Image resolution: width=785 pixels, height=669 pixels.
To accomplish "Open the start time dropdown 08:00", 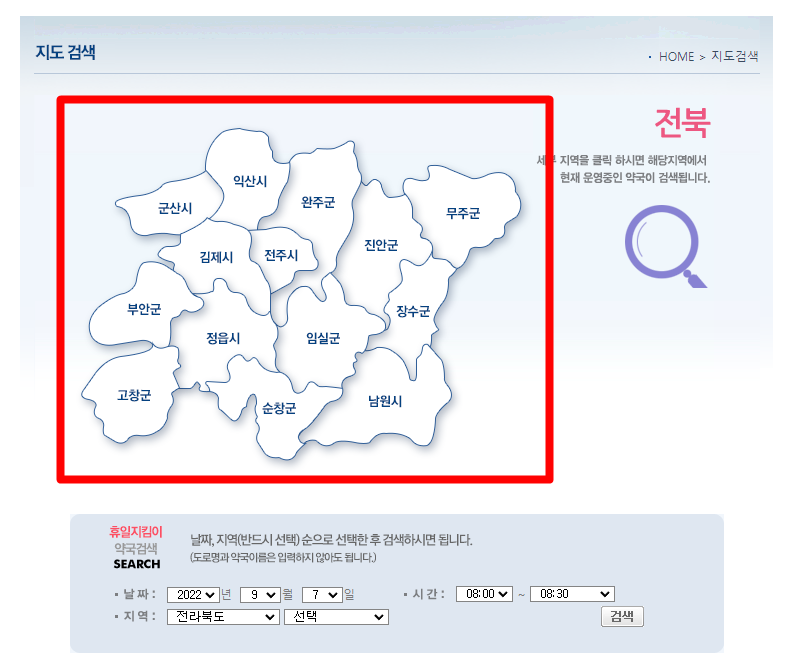I will [x=484, y=594].
